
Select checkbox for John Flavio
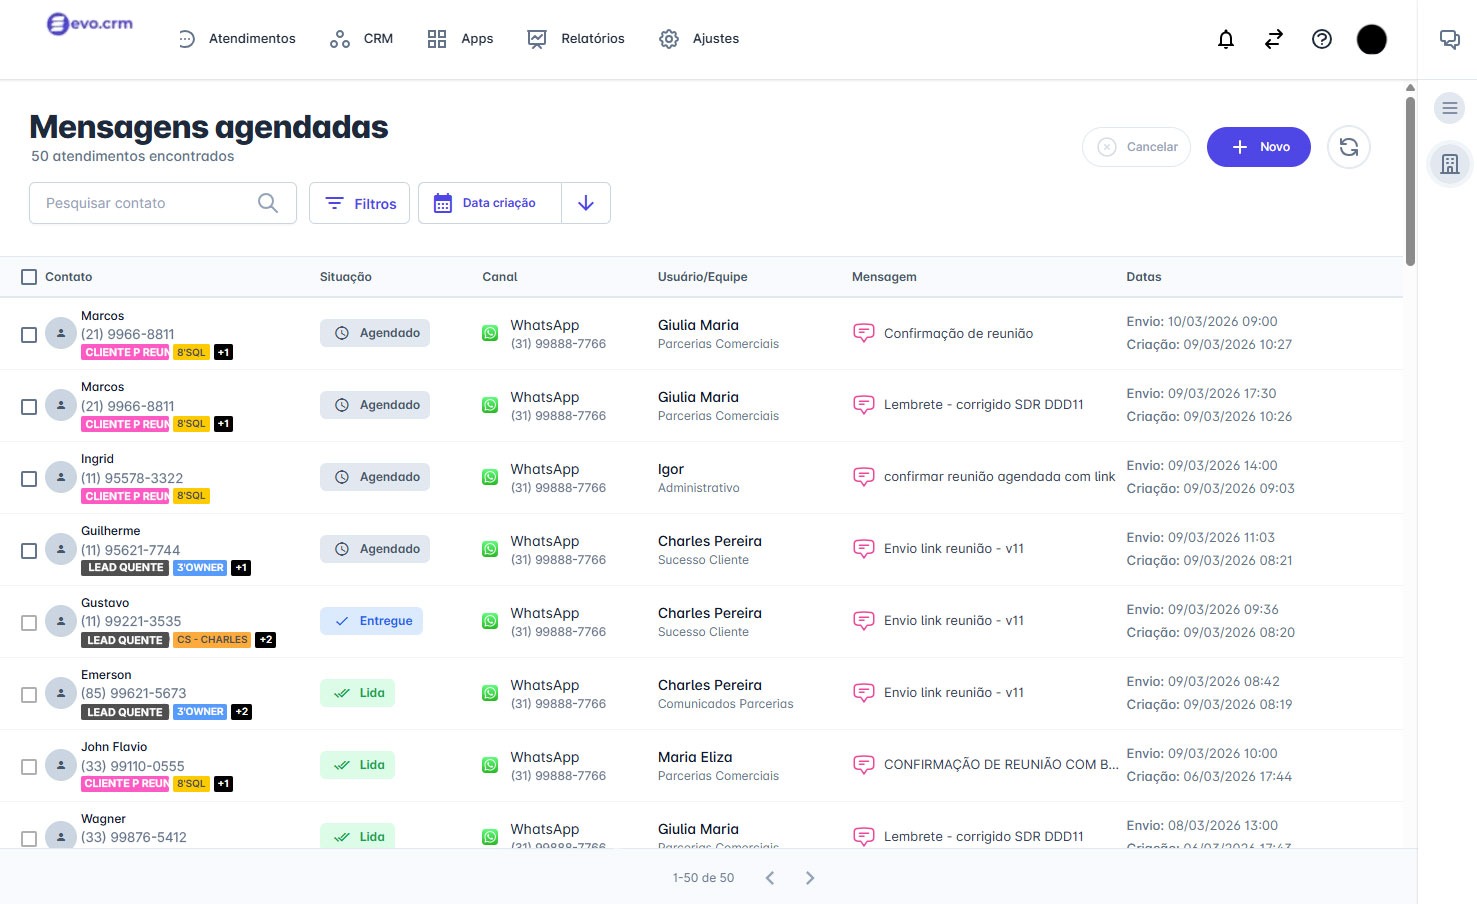[x=29, y=767]
